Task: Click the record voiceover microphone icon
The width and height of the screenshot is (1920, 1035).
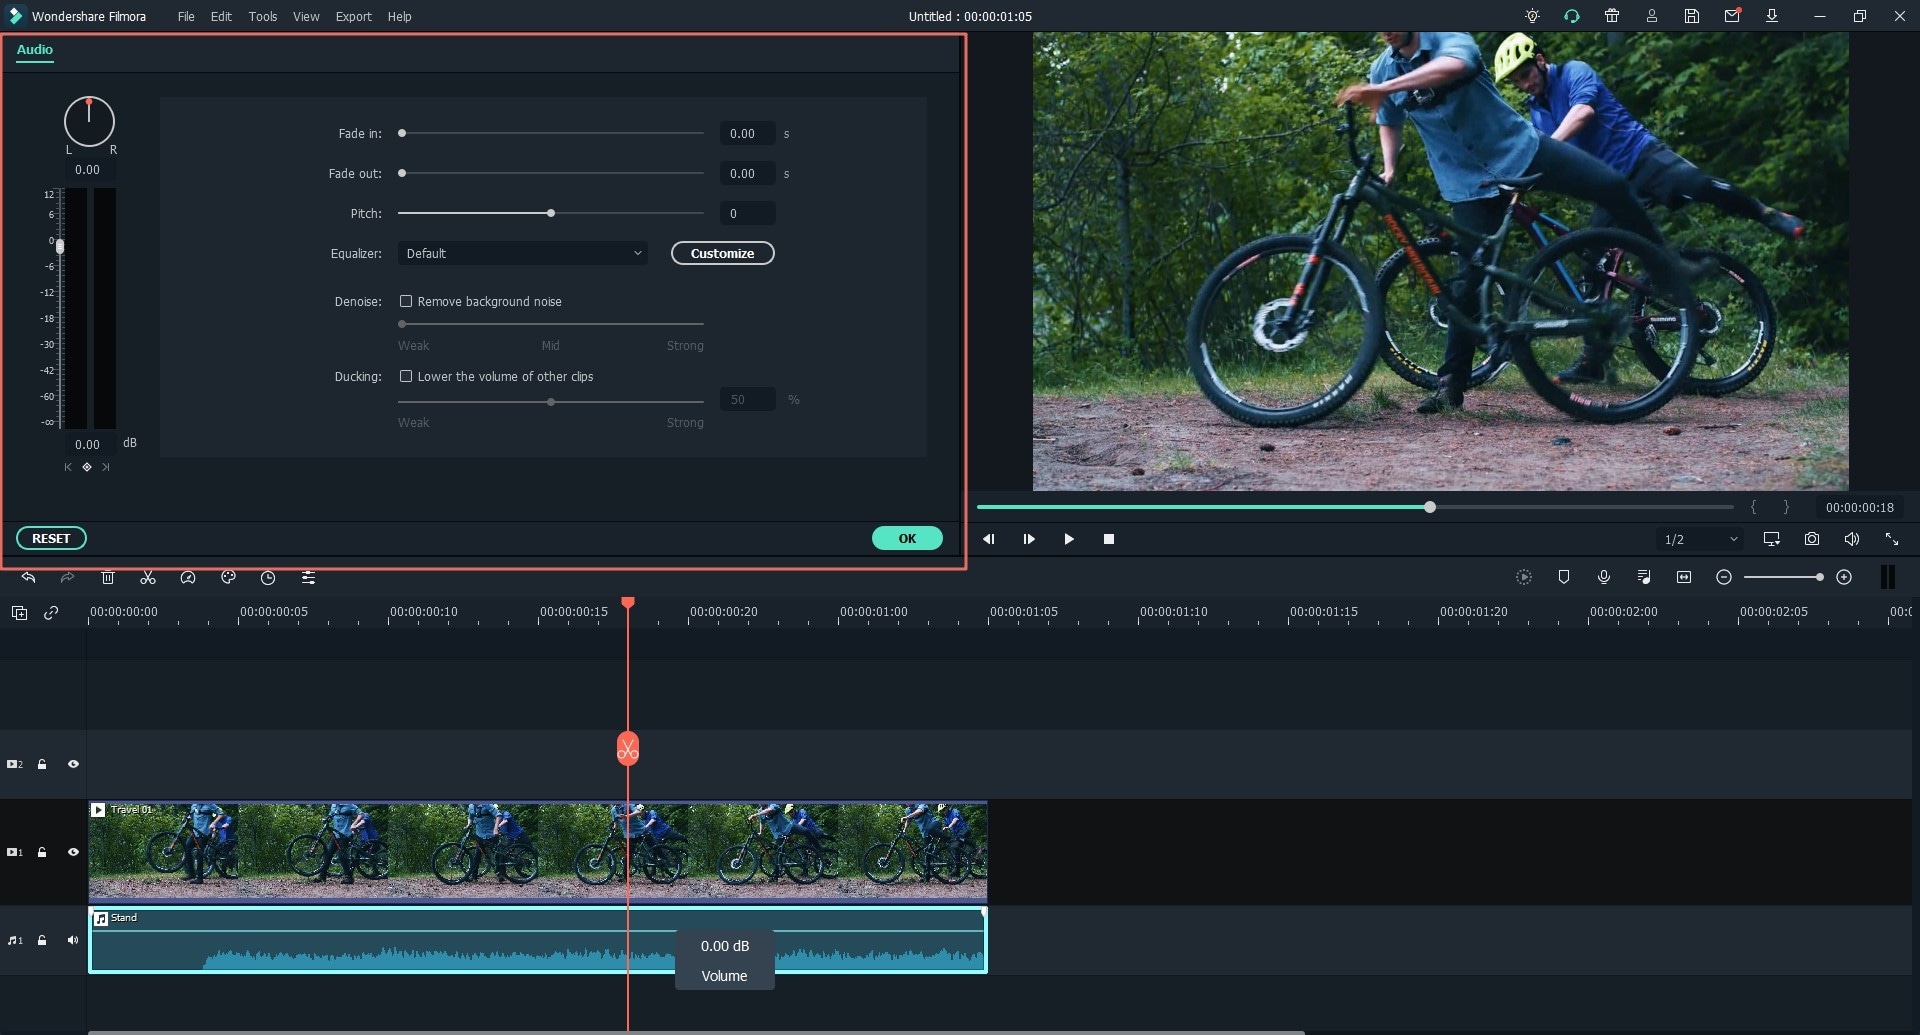Action: pos(1604,577)
